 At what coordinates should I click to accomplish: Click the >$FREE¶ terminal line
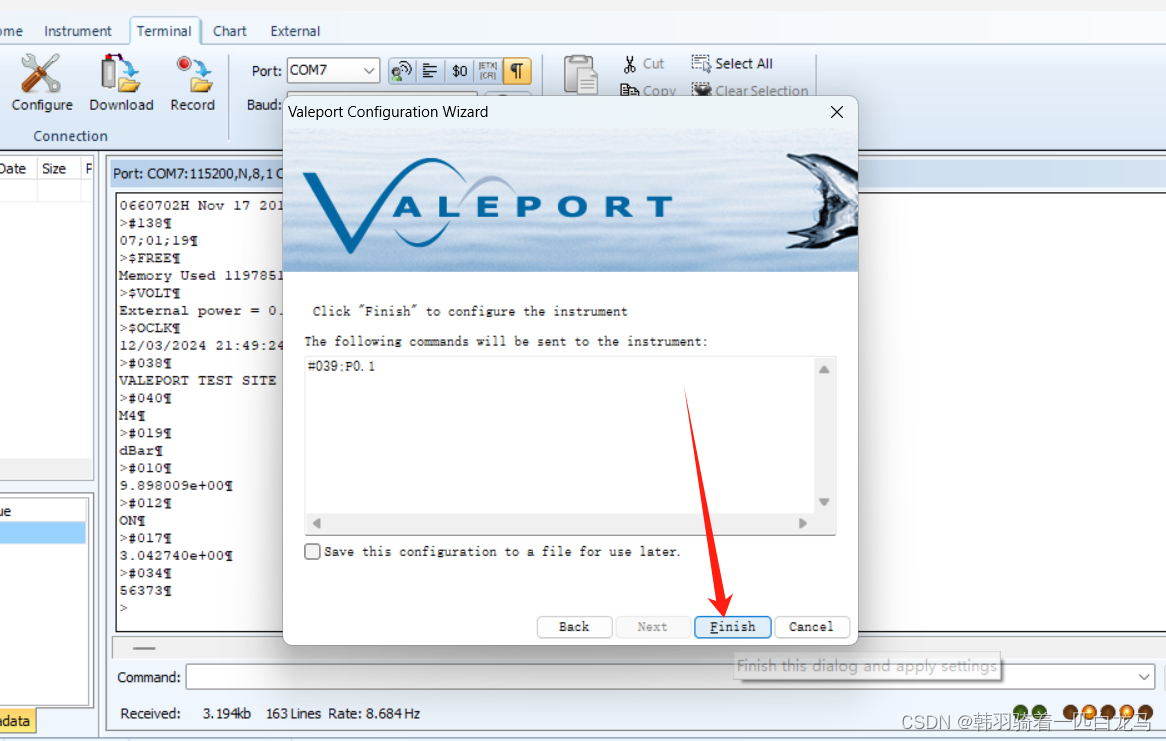(149, 258)
